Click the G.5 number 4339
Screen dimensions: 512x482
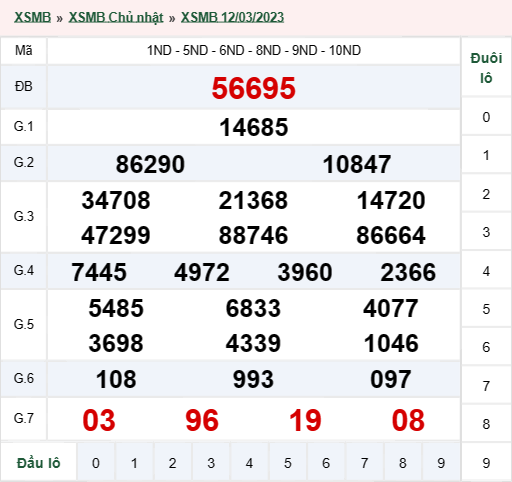253,343
